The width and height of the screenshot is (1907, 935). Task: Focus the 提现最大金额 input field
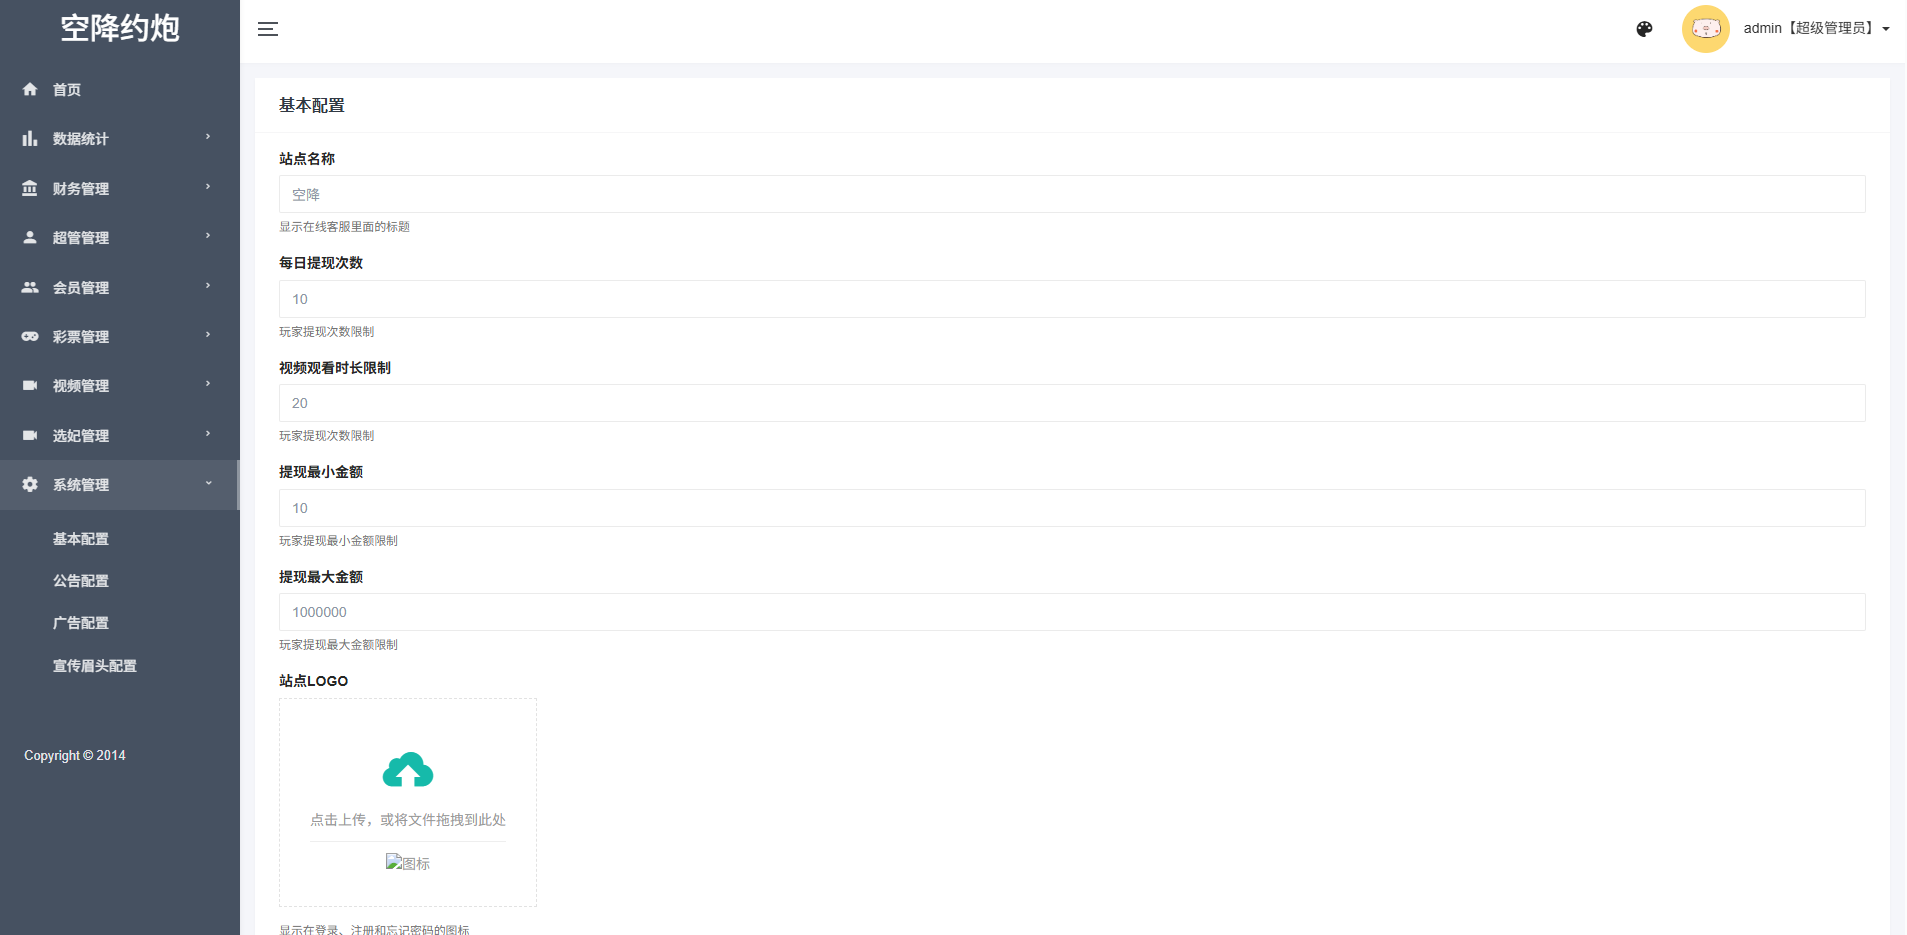[x=1071, y=612]
